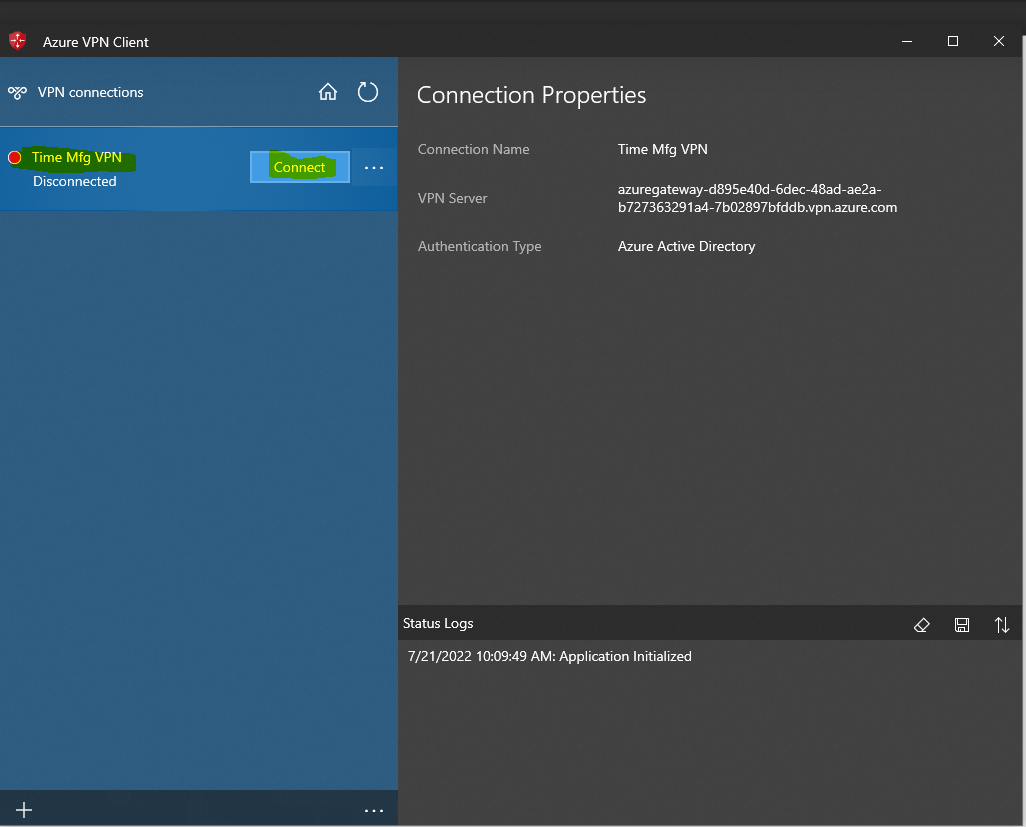This screenshot has width=1026, height=827.
Task: Open the bottom bar ellipsis menu
Action: pyautogui.click(x=374, y=811)
